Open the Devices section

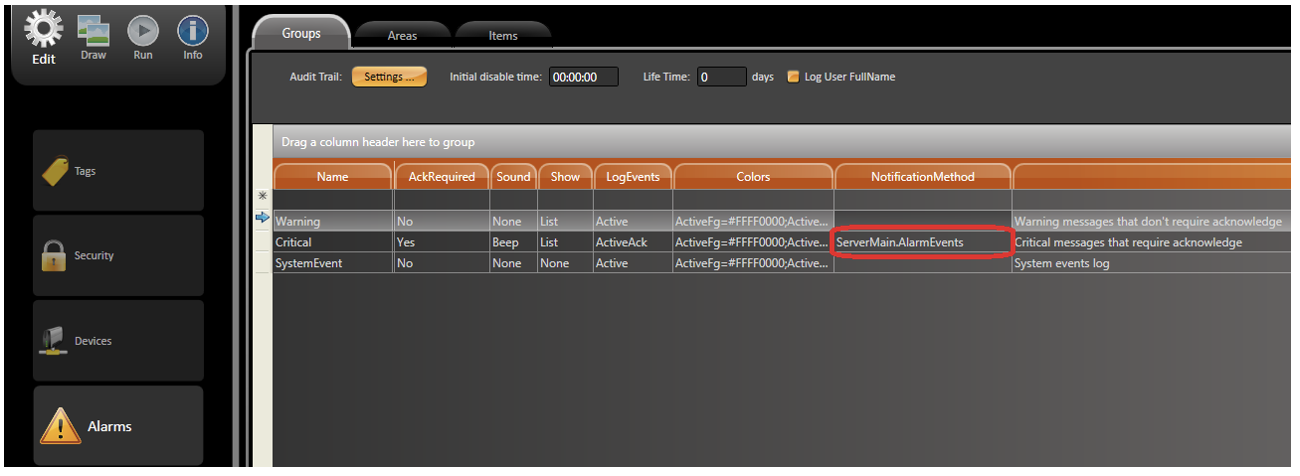(x=118, y=341)
